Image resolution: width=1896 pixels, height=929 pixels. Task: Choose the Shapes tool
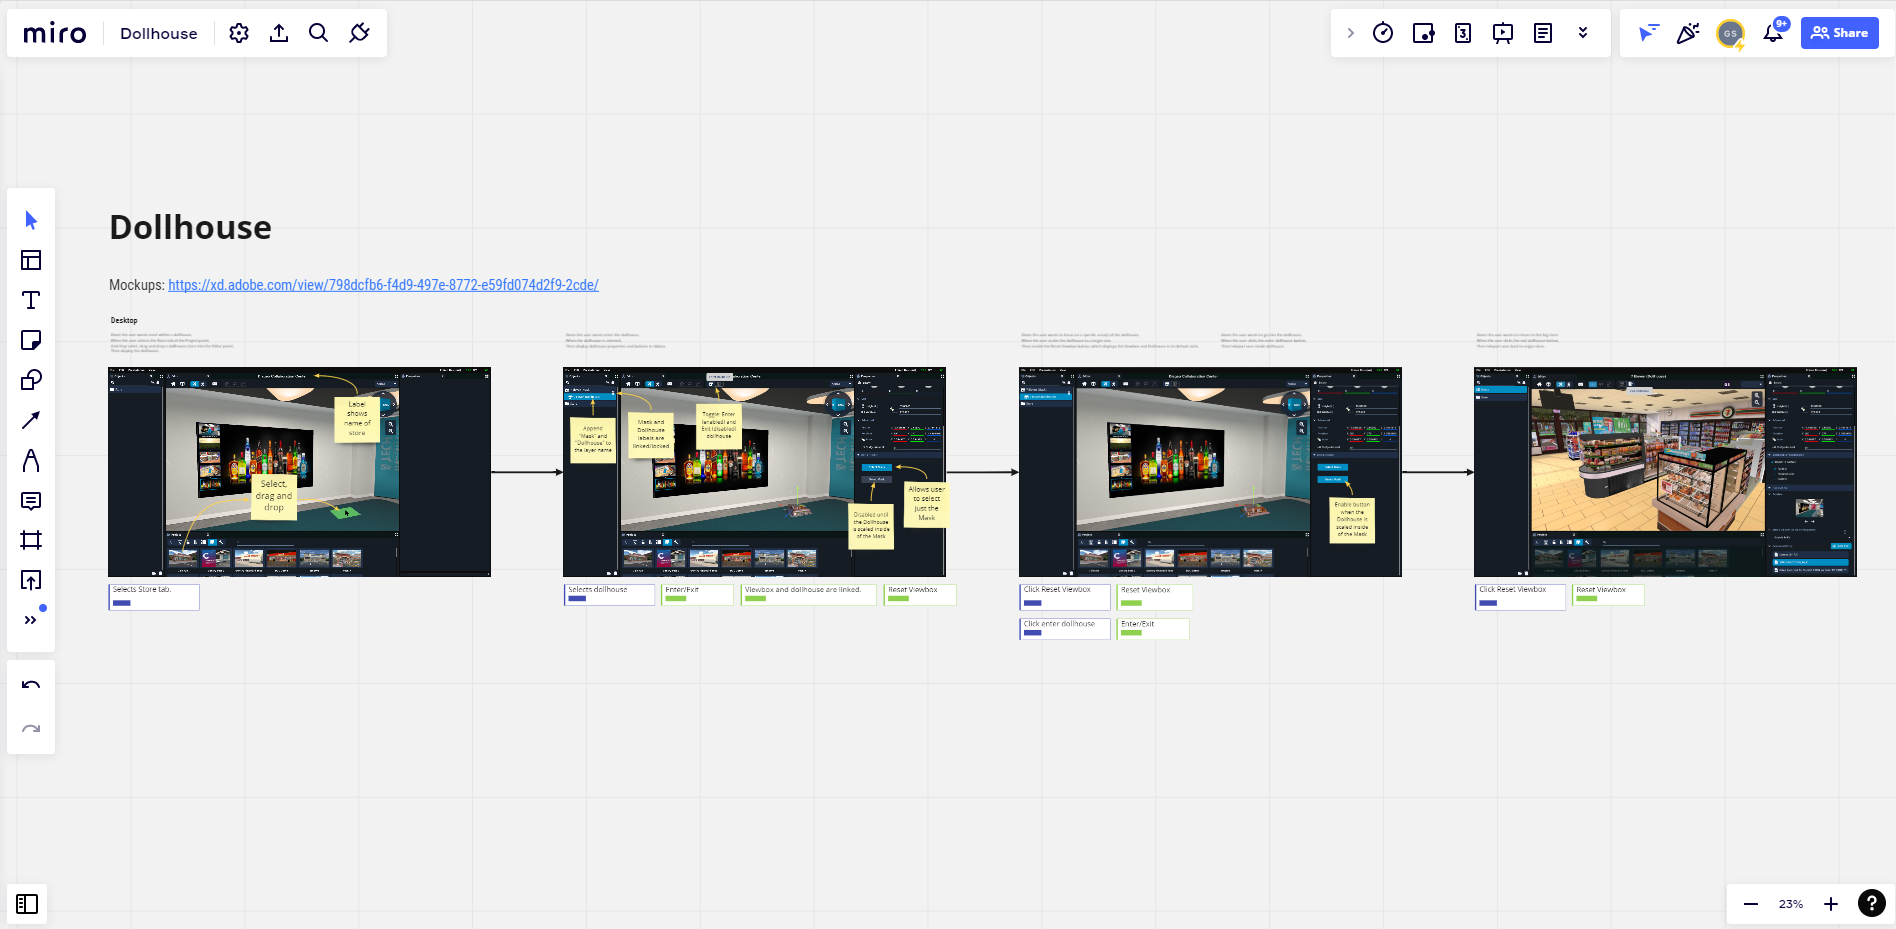(x=31, y=380)
